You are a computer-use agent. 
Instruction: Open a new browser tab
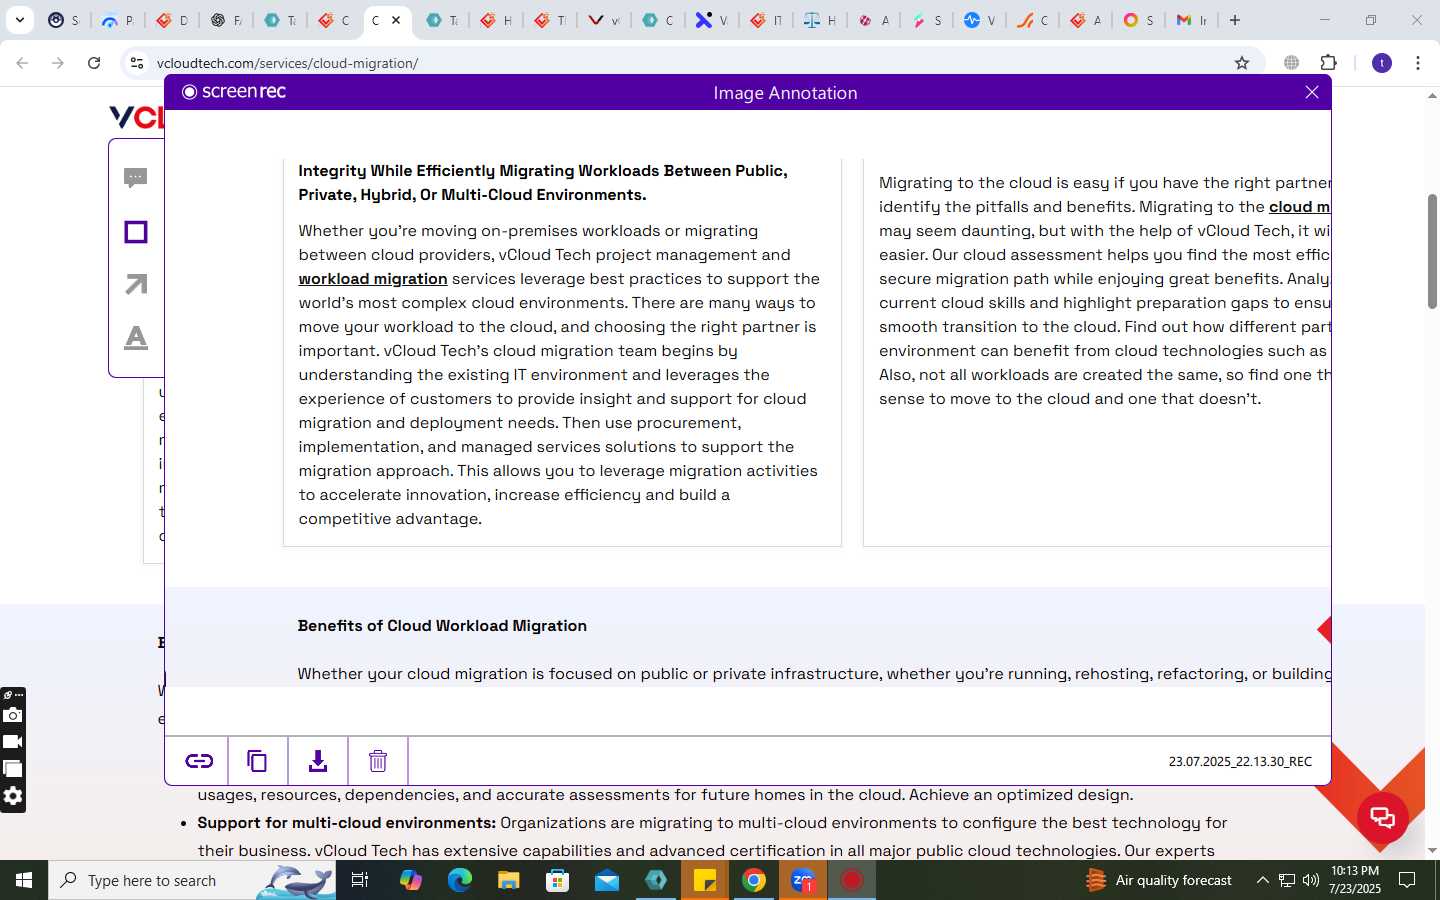1235,20
